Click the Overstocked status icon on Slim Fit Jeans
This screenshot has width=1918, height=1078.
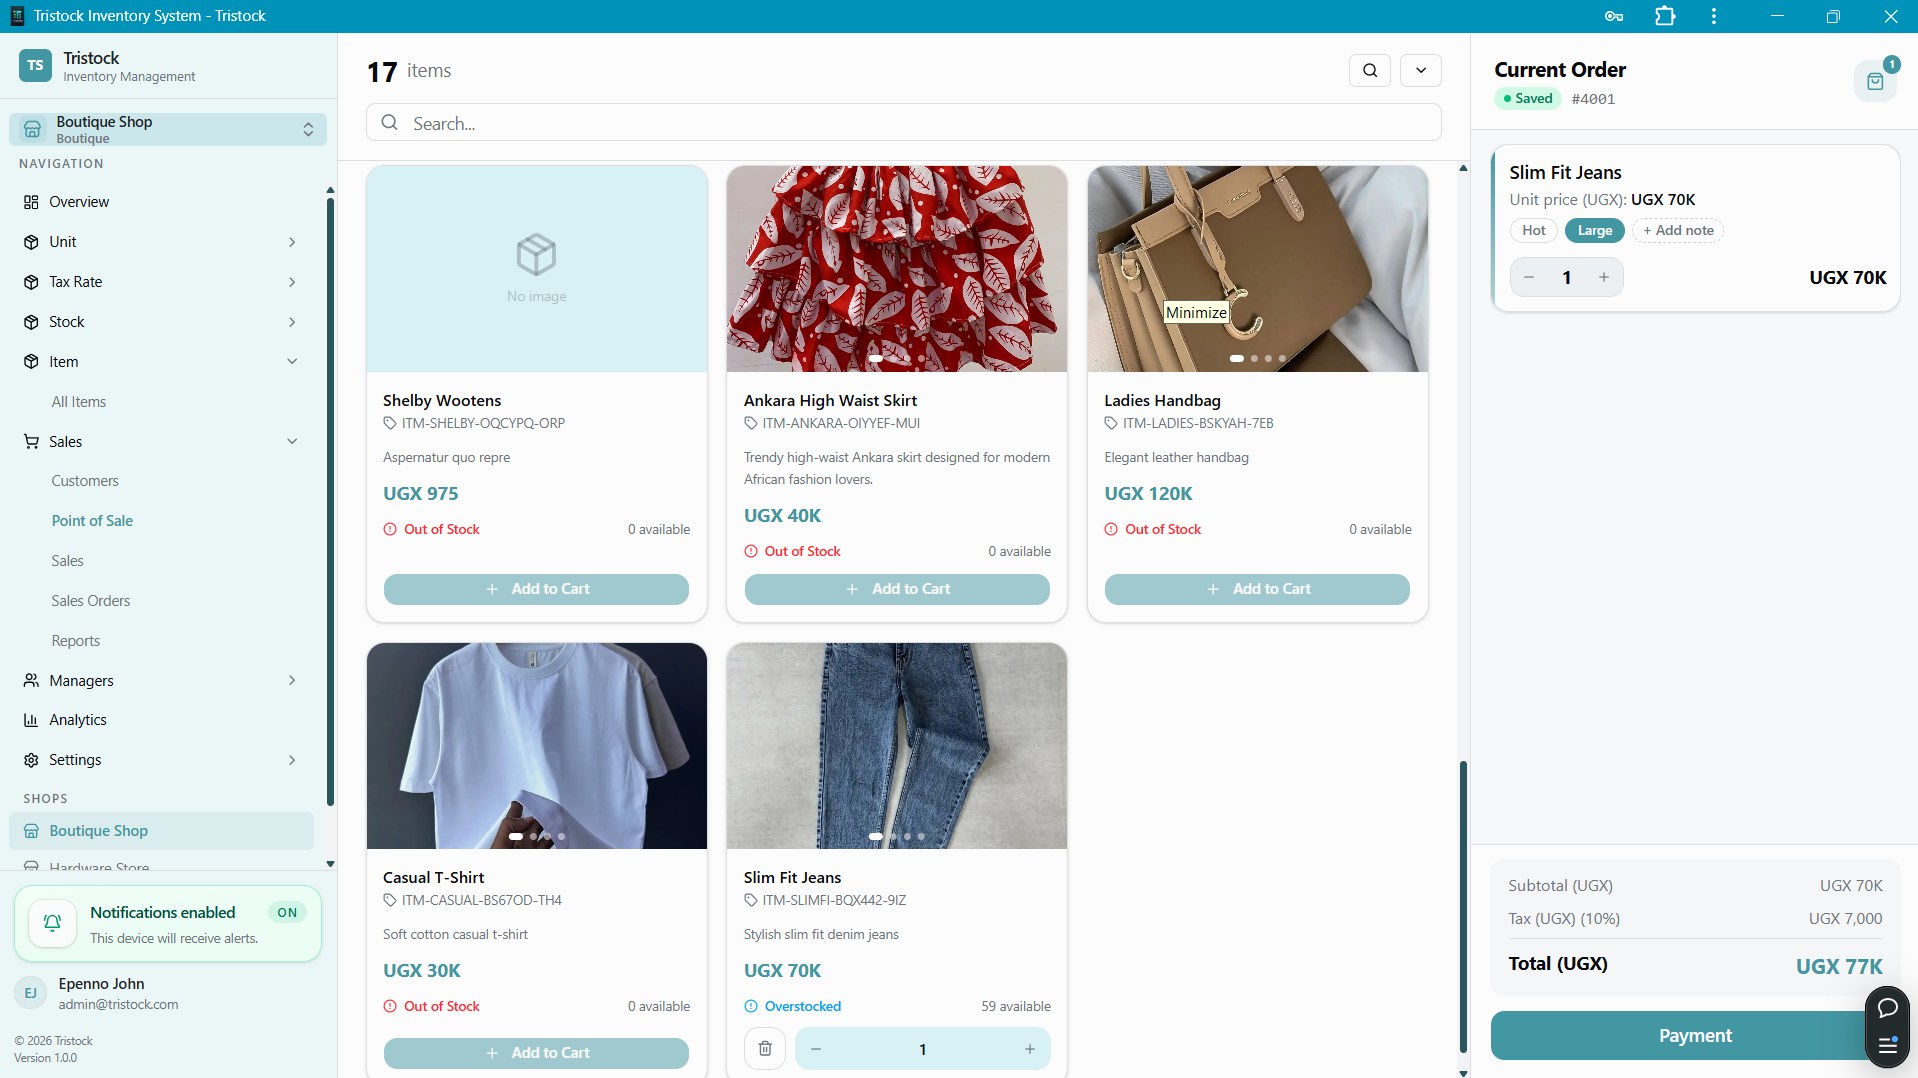pyautogui.click(x=751, y=1006)
